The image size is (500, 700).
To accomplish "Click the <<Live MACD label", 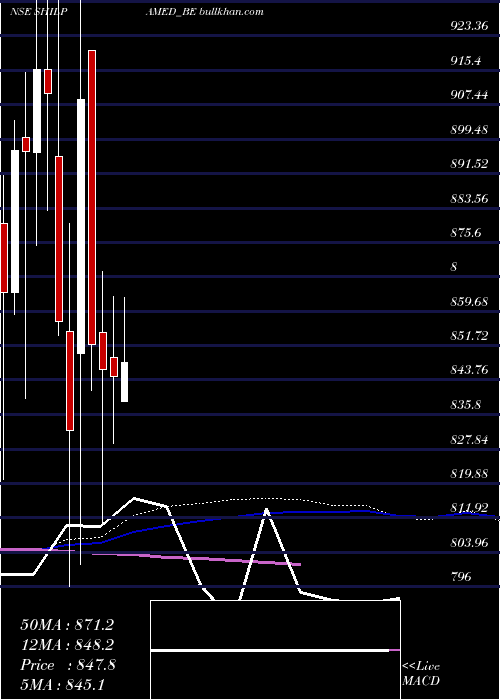I will click(421, 674).
